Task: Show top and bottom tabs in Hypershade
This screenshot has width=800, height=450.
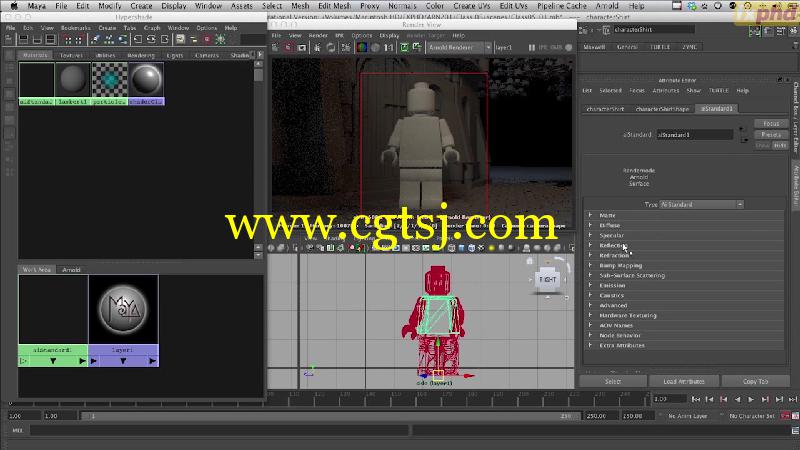Action: 51,39
